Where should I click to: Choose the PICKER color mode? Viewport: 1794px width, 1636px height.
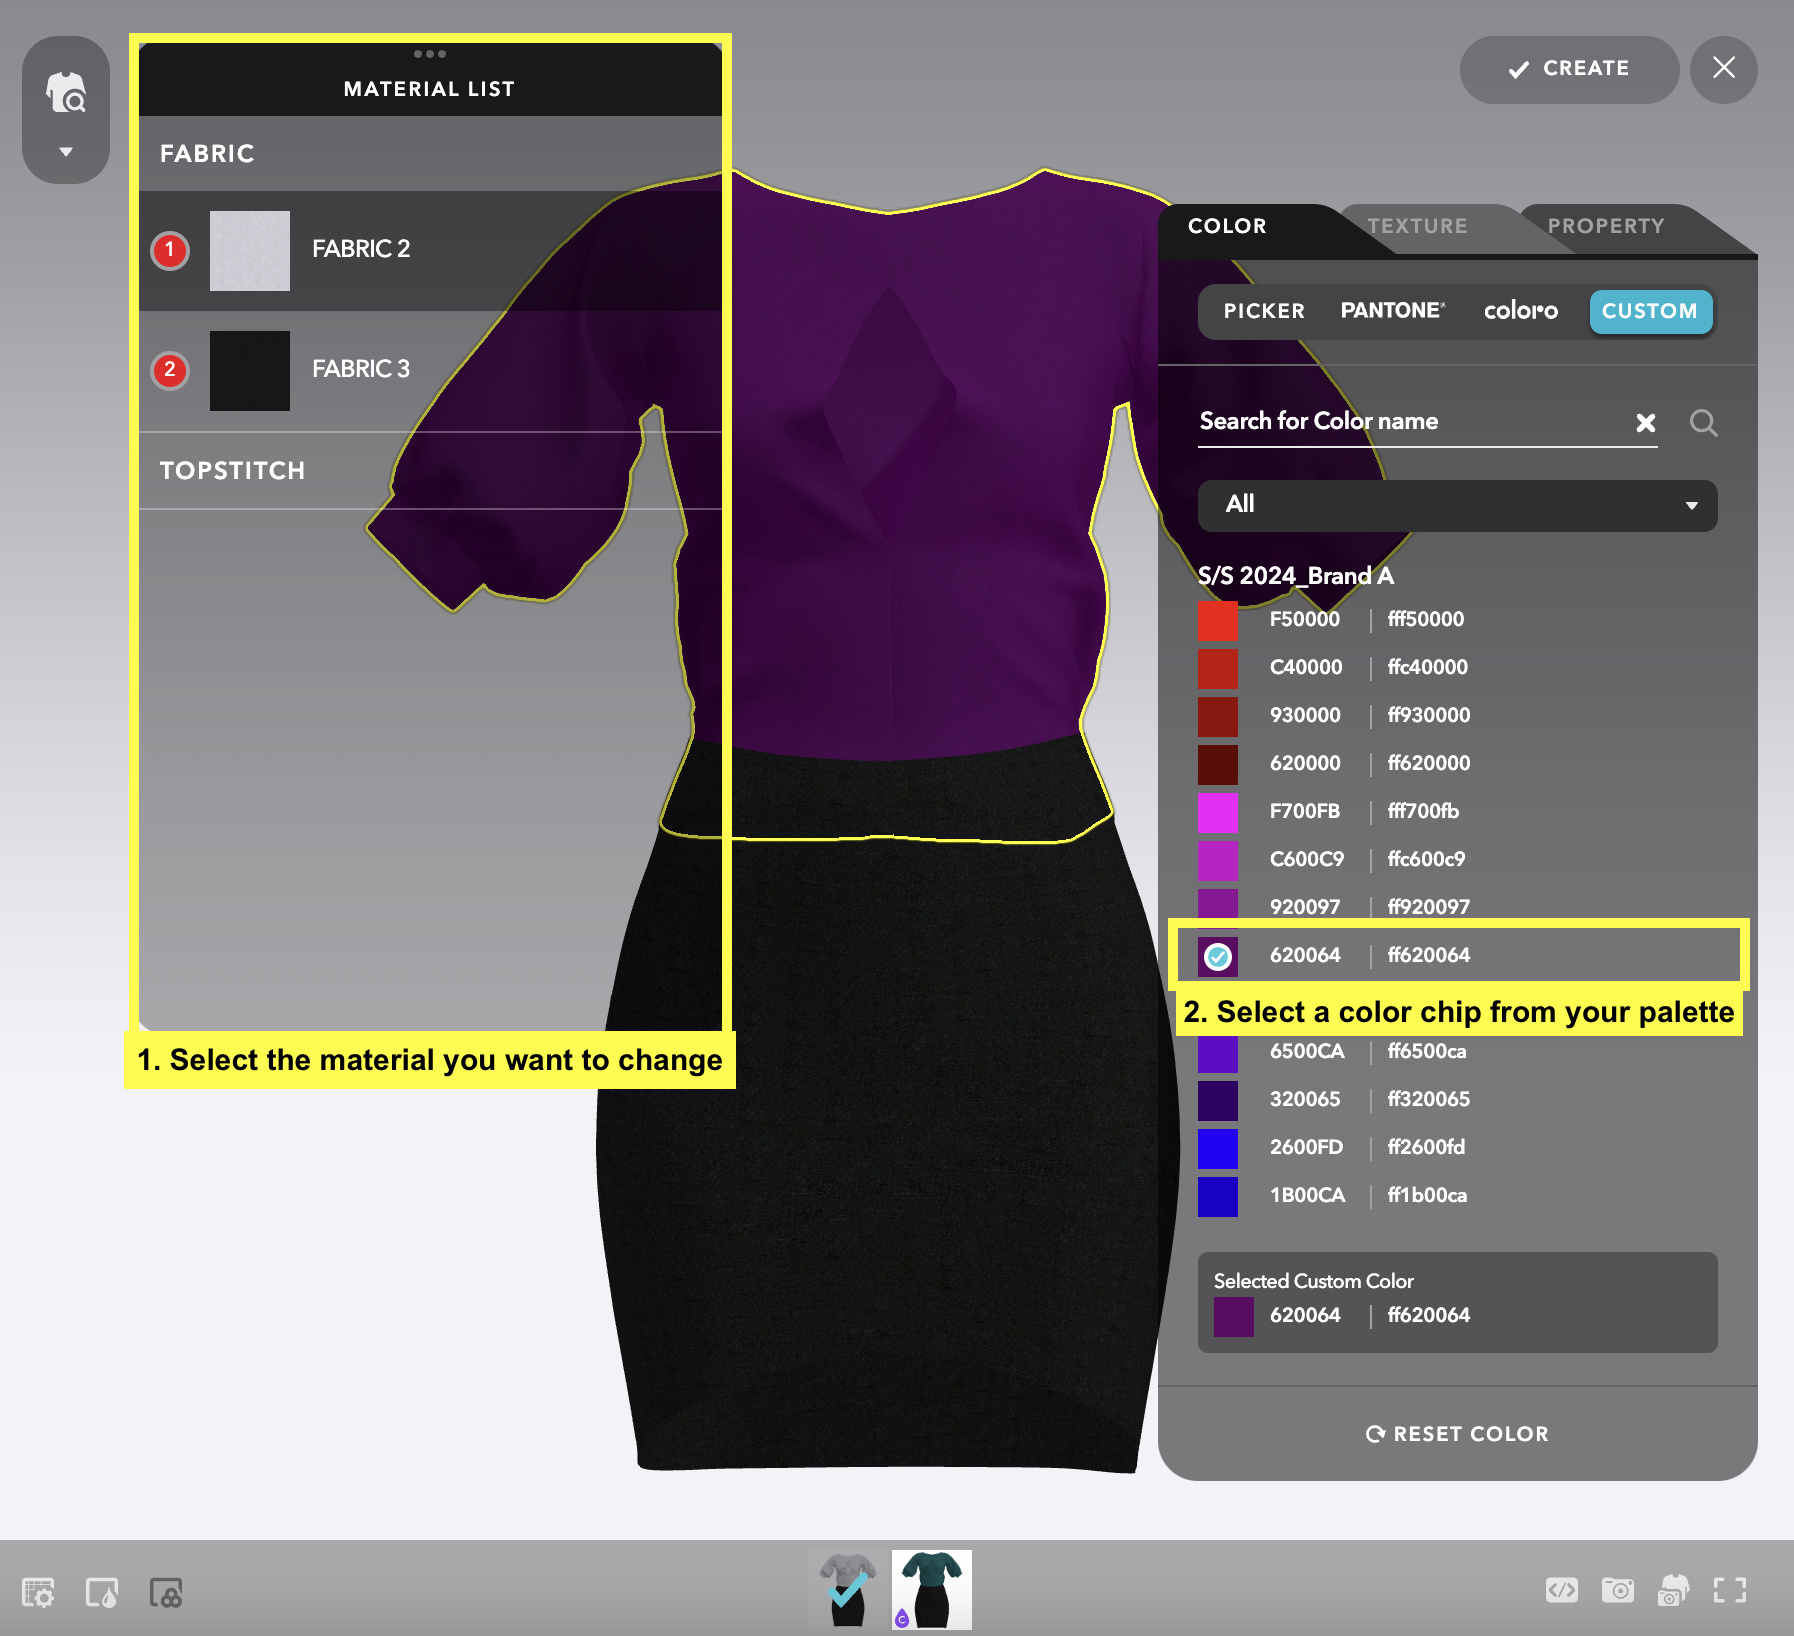pyautogui.click(x=1264, y=311)
